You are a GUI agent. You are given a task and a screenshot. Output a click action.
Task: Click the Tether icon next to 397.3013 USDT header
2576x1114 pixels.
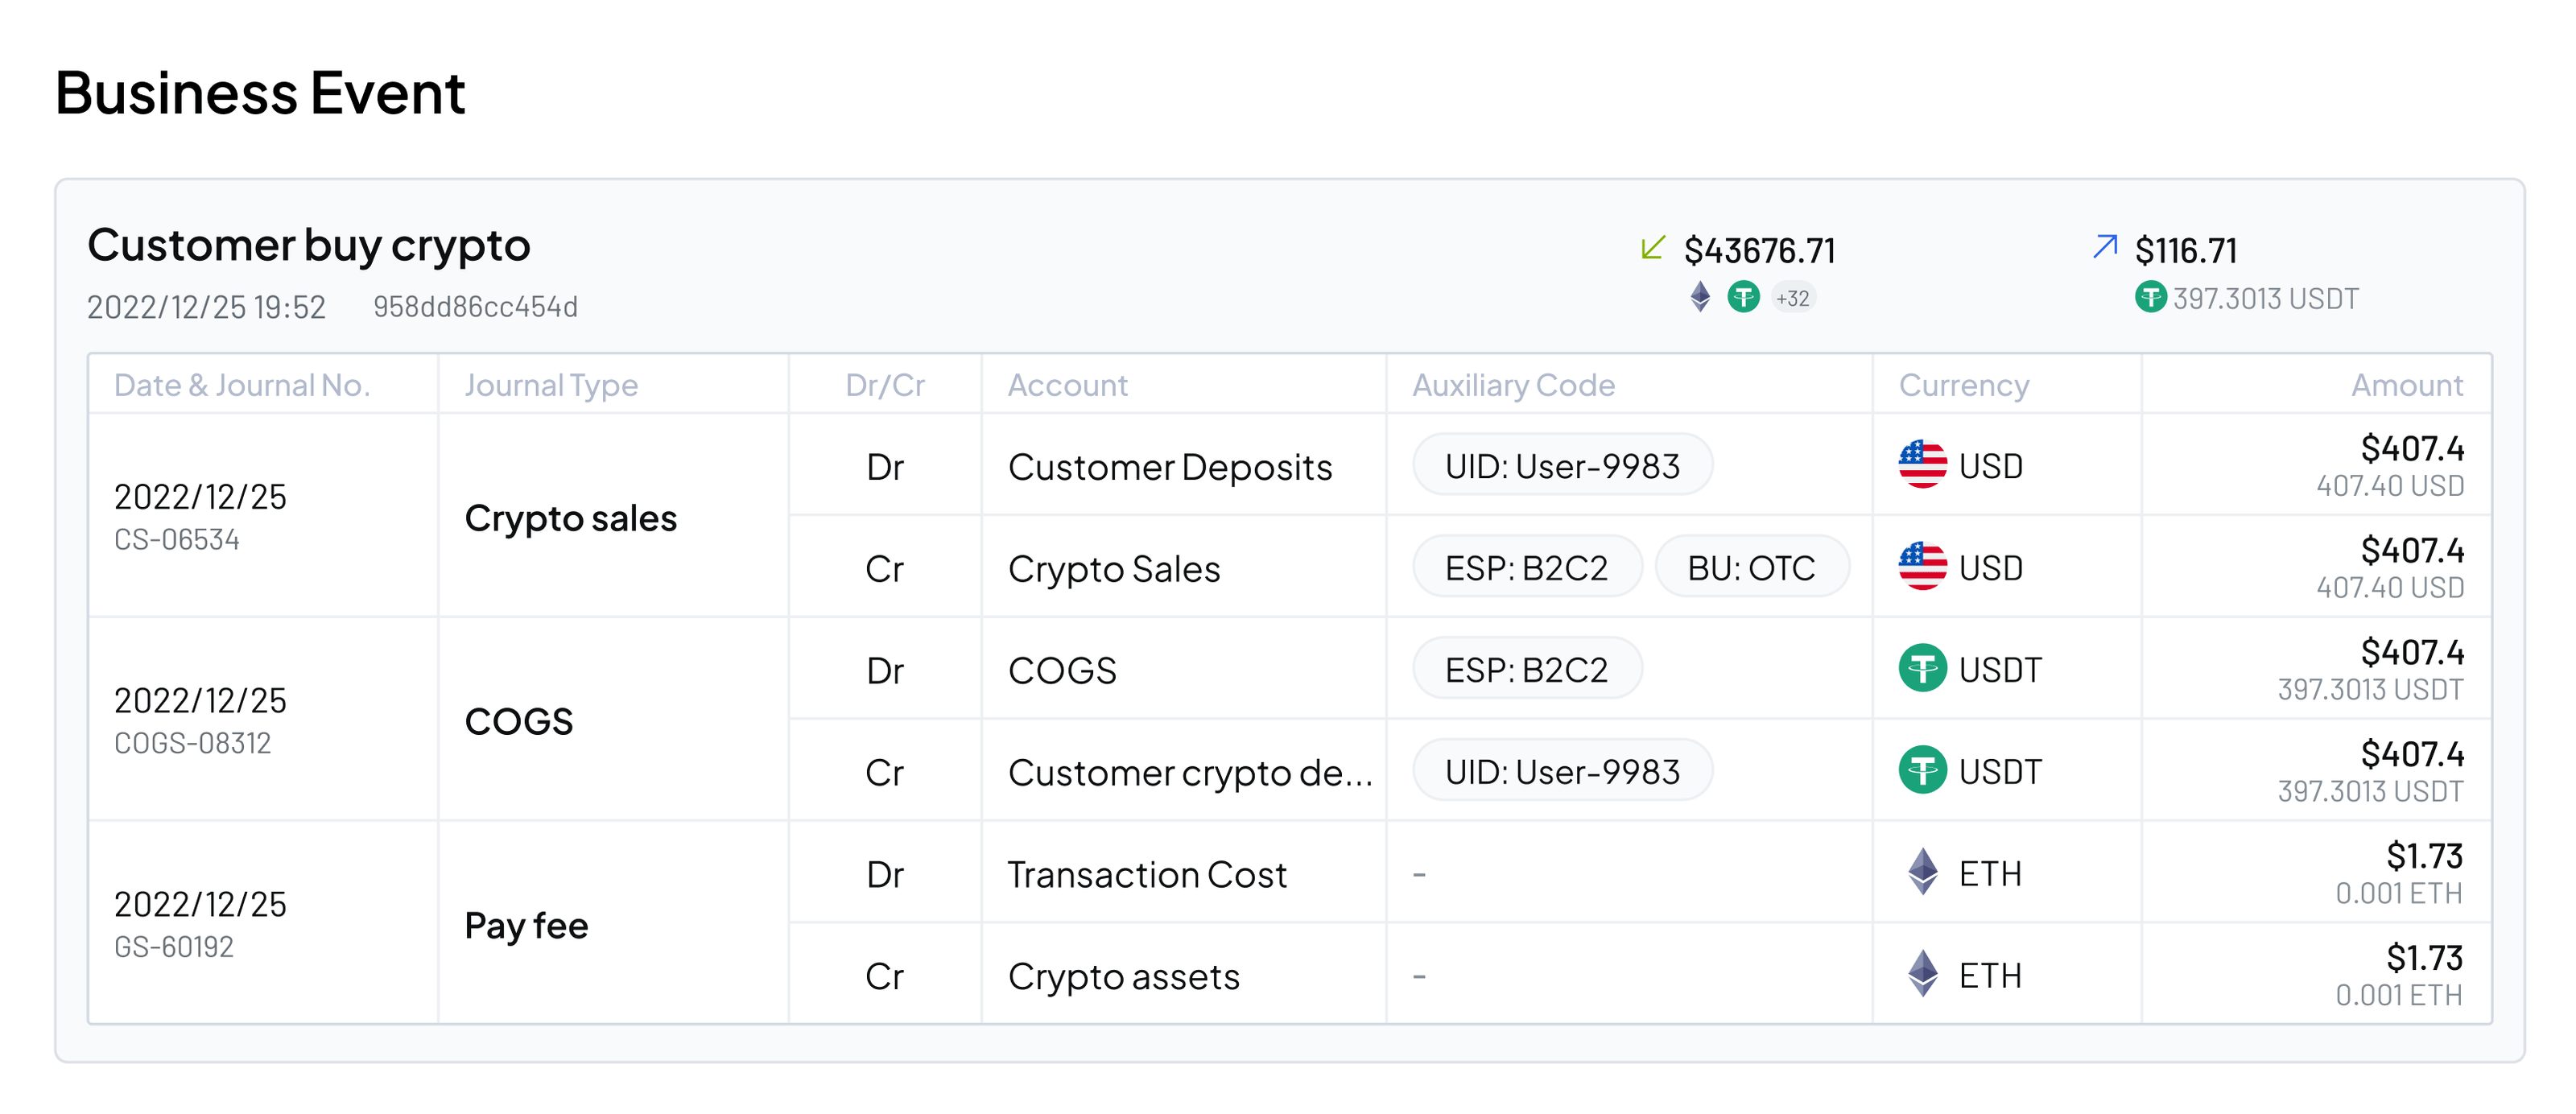pos(2152,297)
